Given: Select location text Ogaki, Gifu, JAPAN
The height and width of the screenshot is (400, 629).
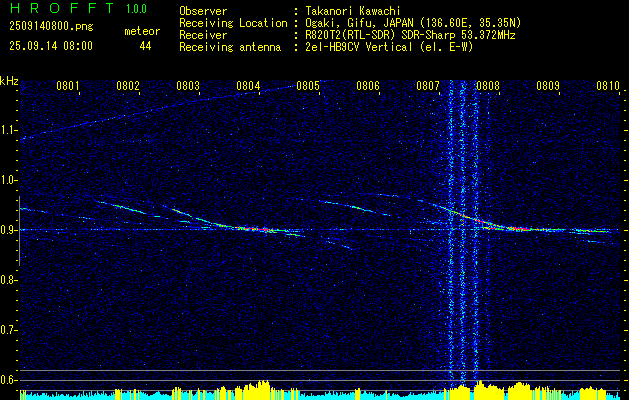Looking at the screenshot, I should pos(359,23).
